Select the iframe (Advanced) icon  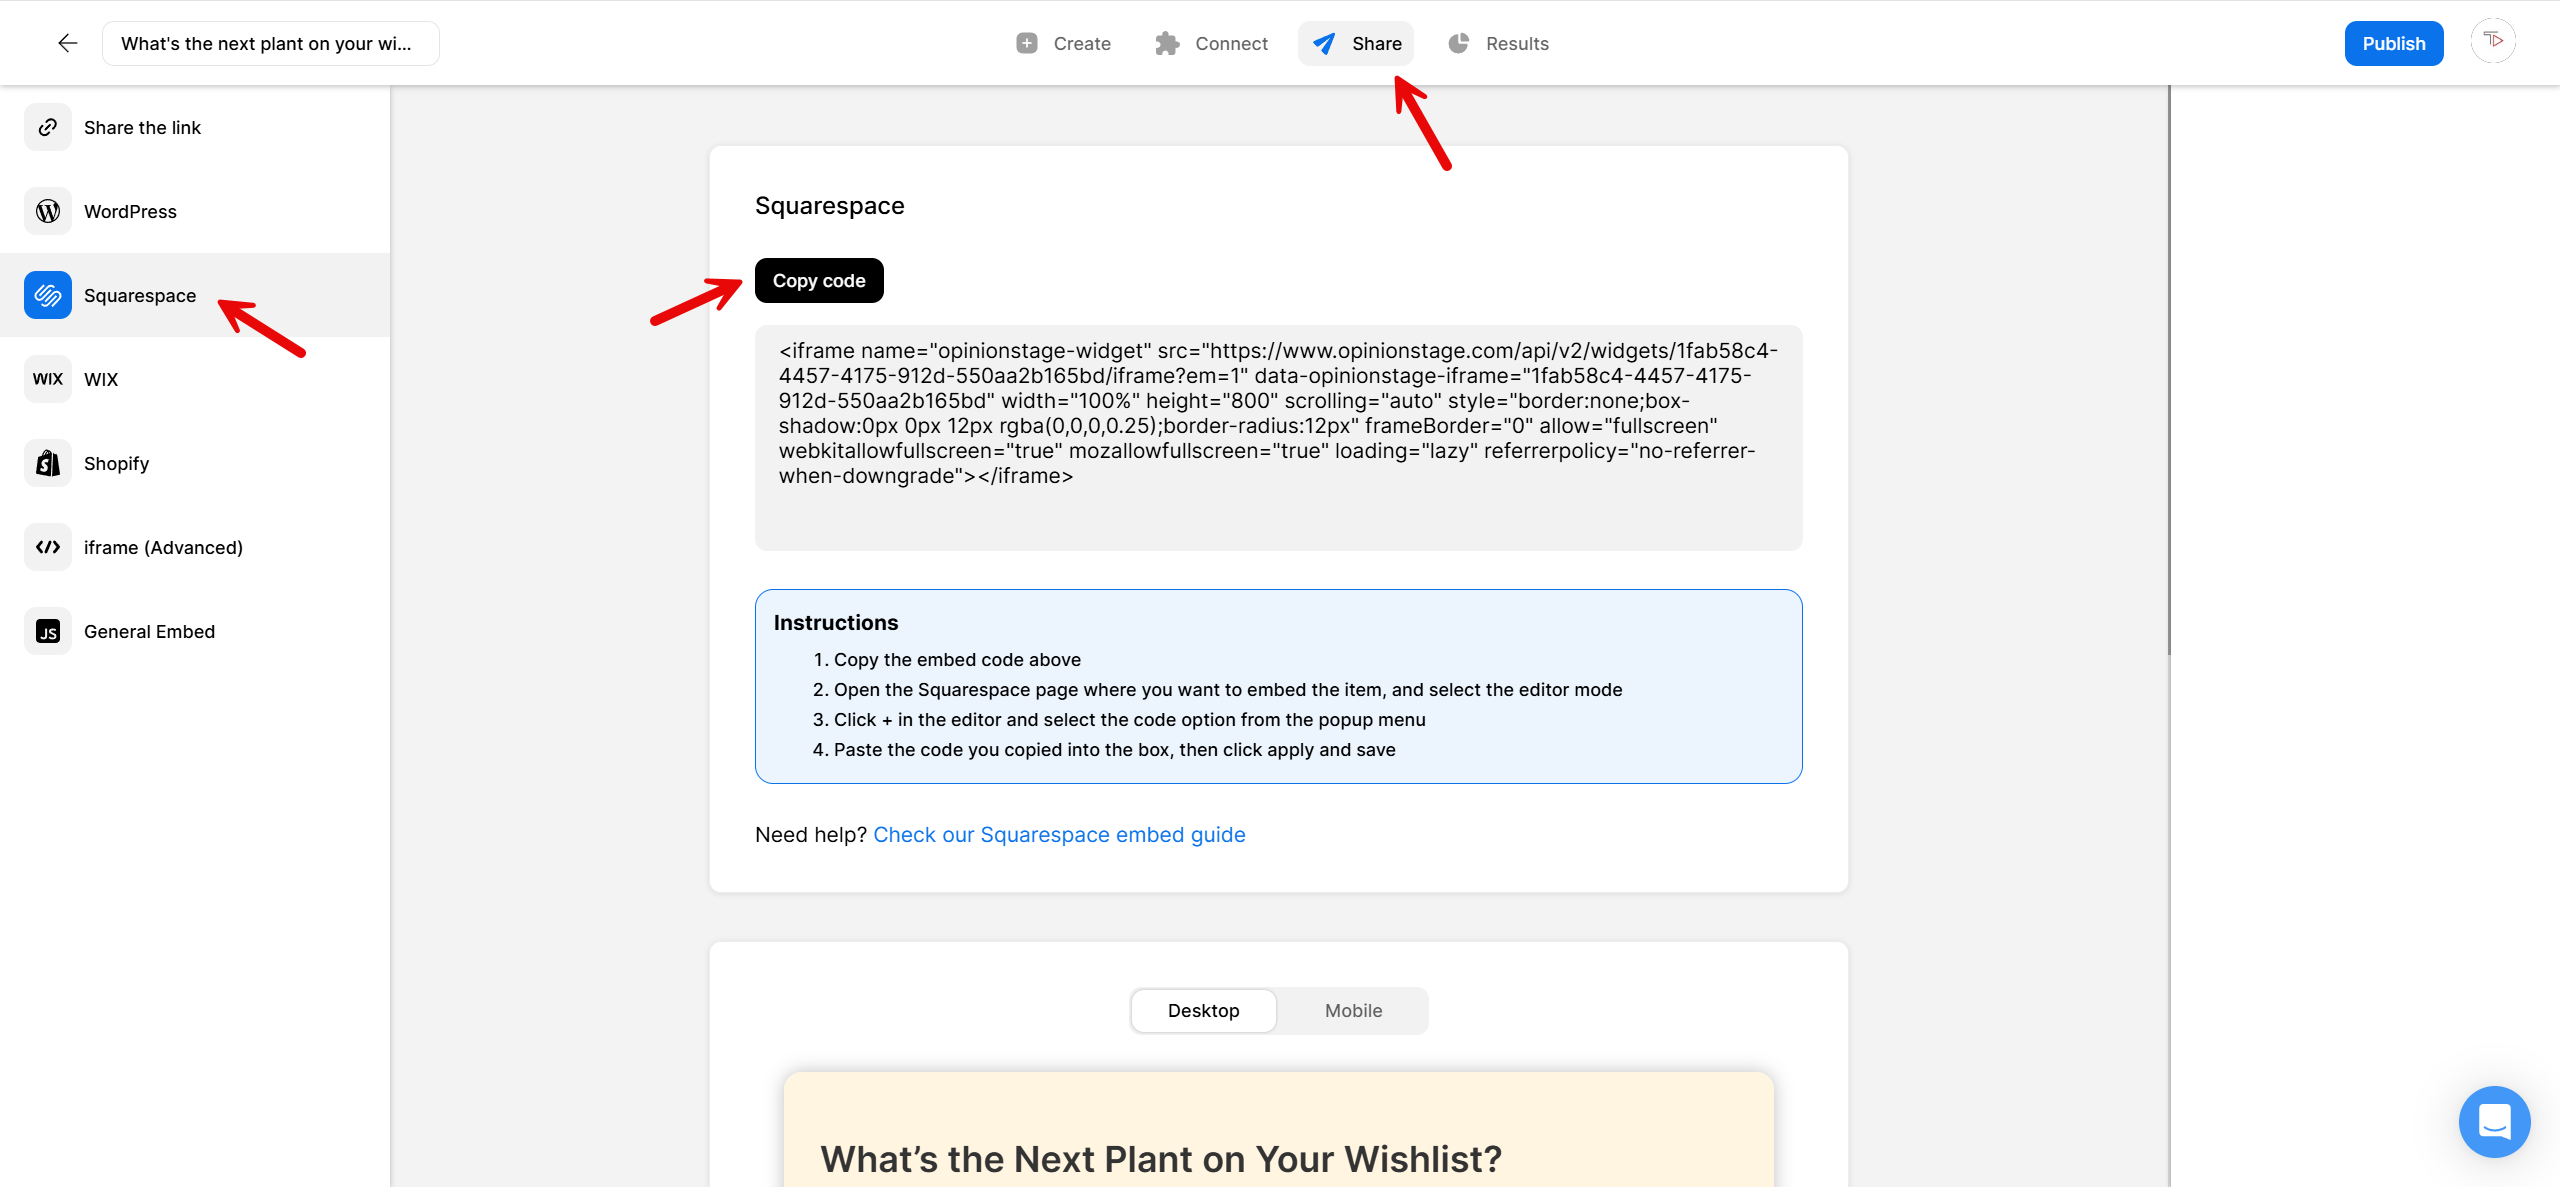coord(47,547)
